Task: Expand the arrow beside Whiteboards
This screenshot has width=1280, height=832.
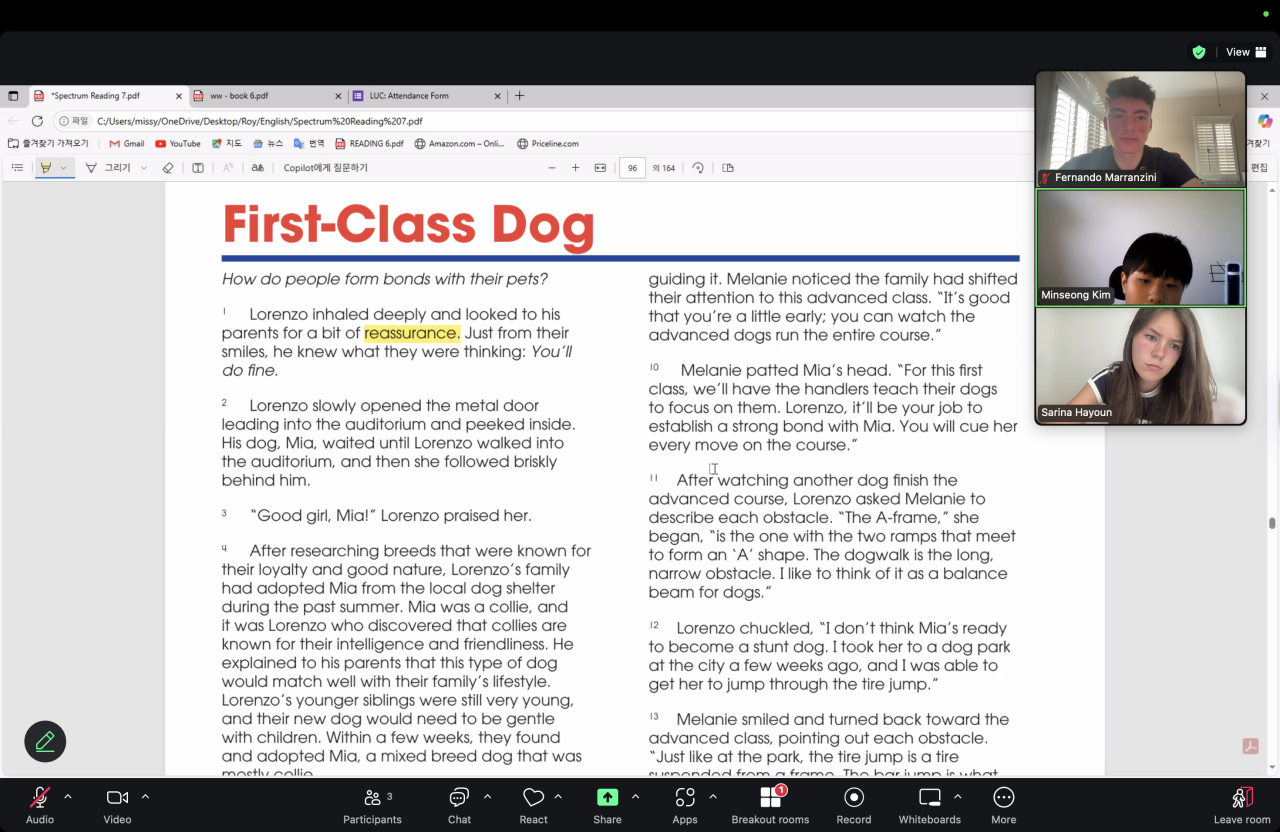Action: pos(957,797)
